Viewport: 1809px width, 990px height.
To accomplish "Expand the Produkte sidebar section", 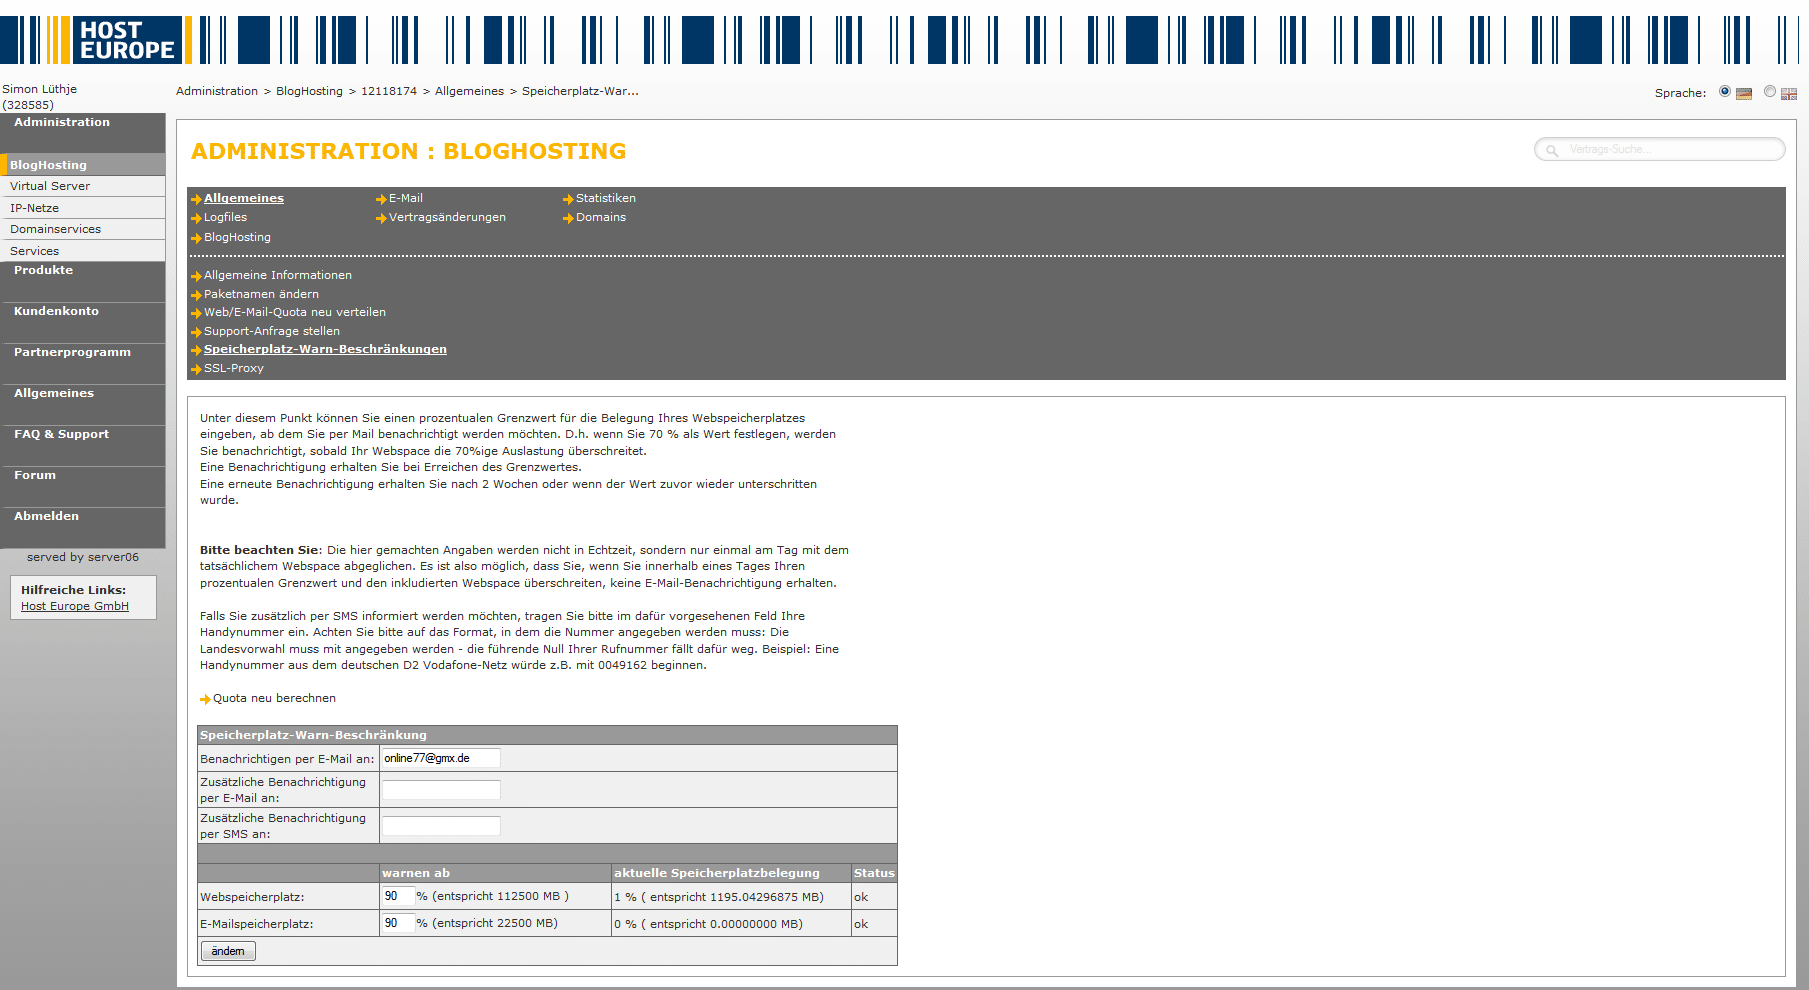I will 43,271.
